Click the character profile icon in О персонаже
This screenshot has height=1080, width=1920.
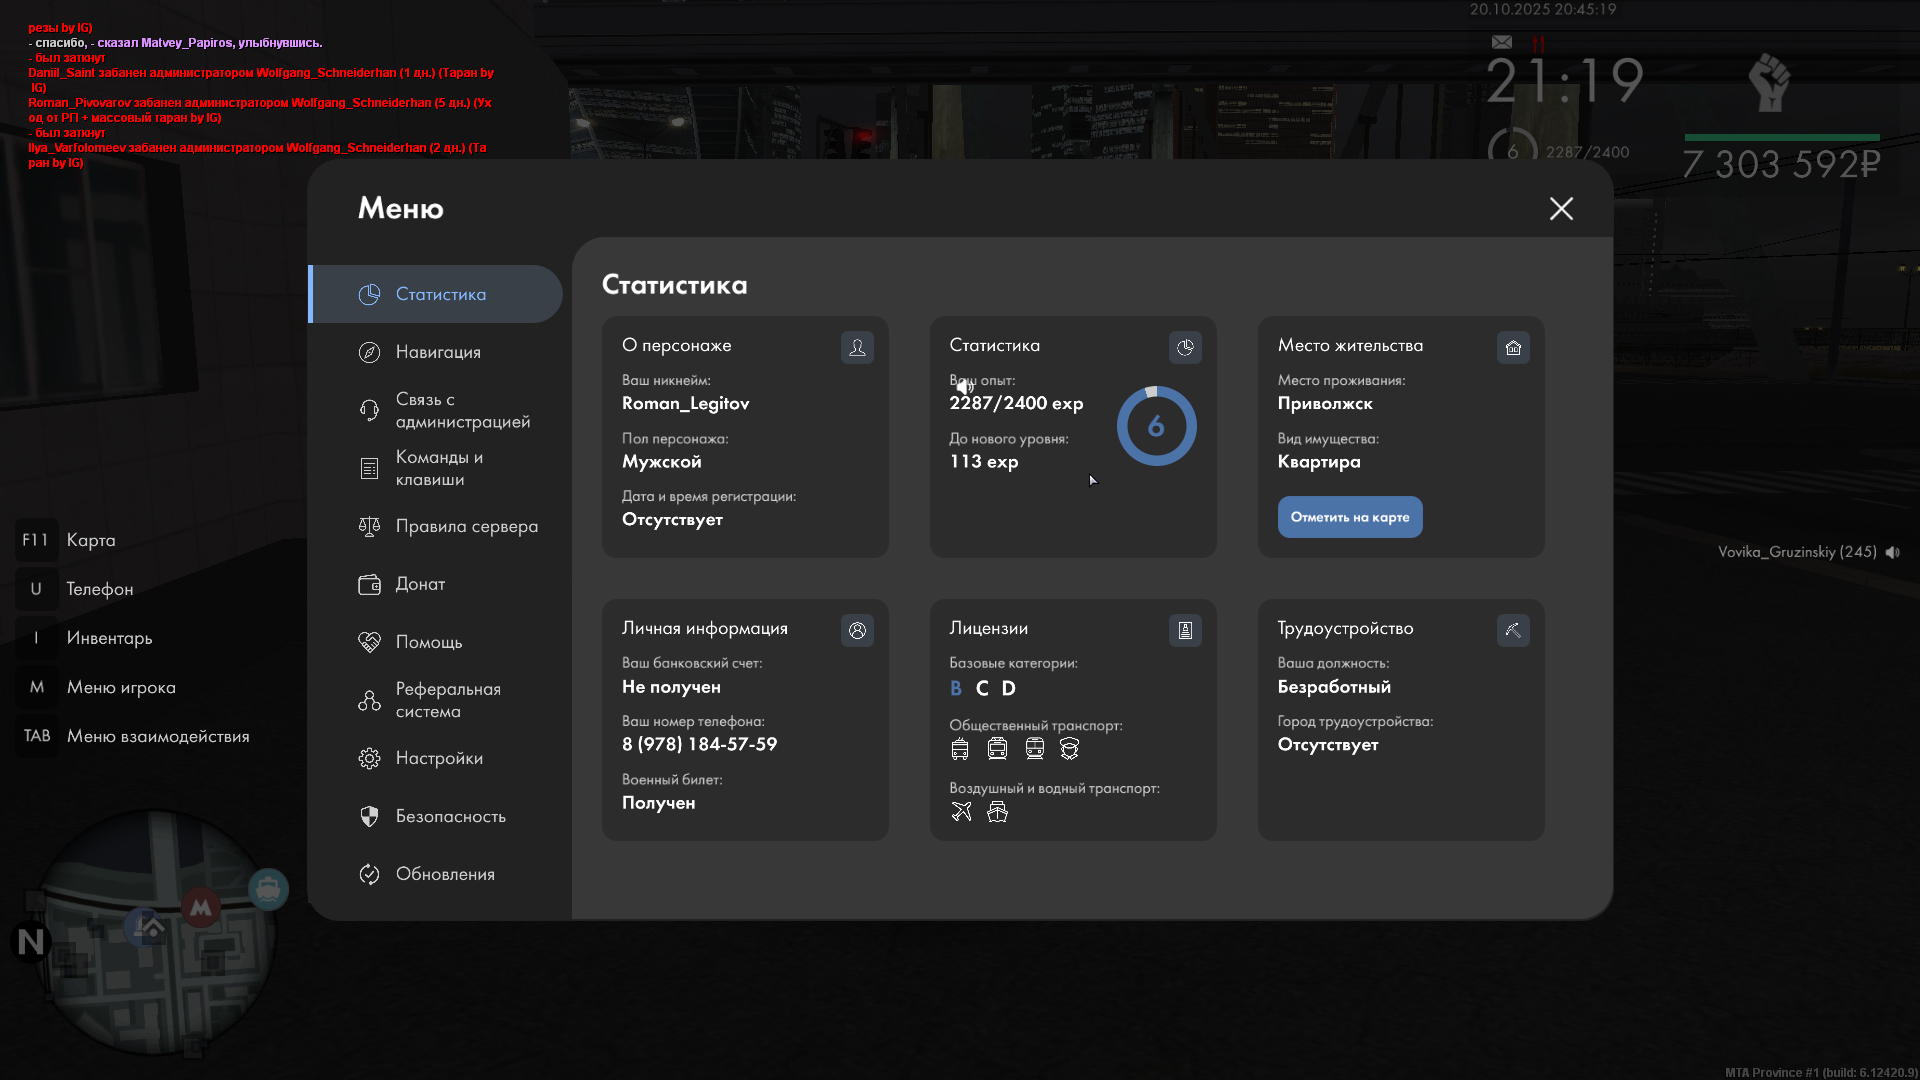857,347
